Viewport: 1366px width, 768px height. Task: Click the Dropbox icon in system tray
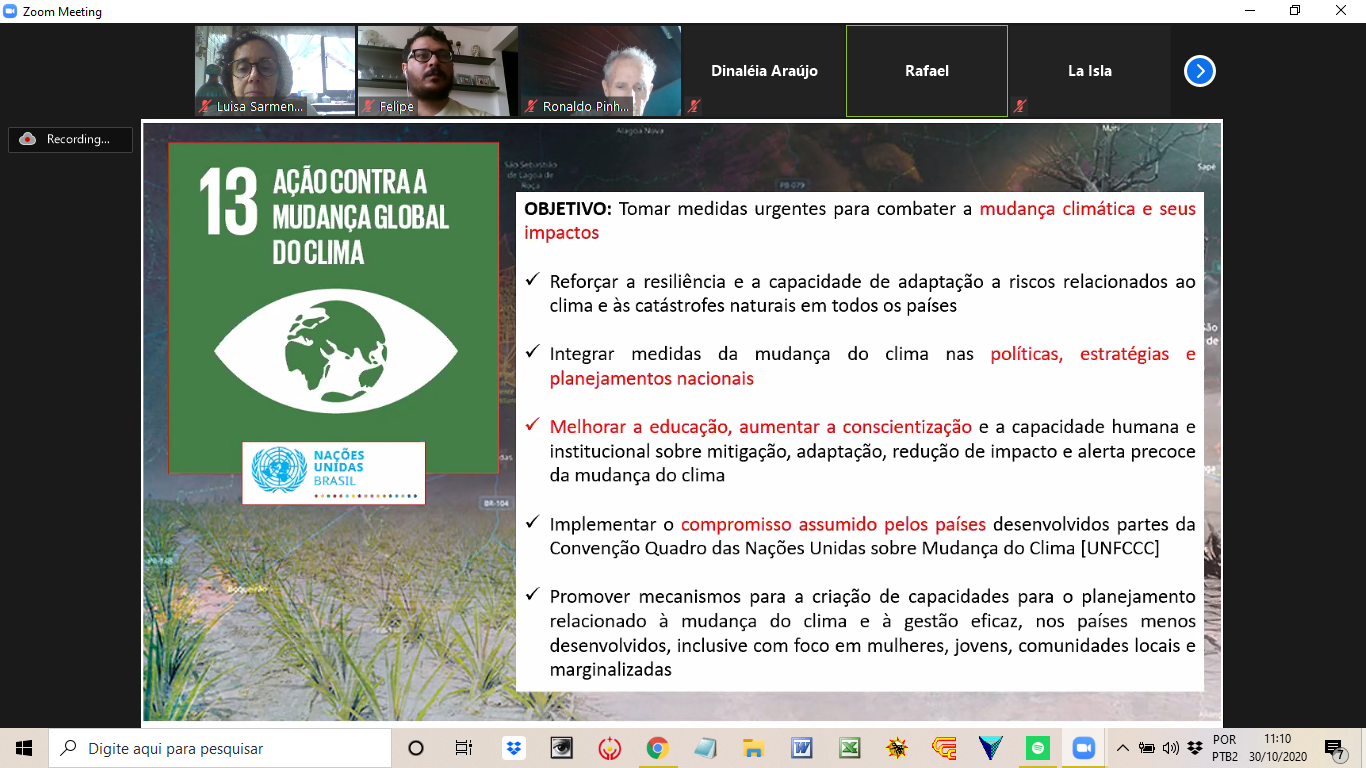pyautogui.click(x=1194, y=748)
